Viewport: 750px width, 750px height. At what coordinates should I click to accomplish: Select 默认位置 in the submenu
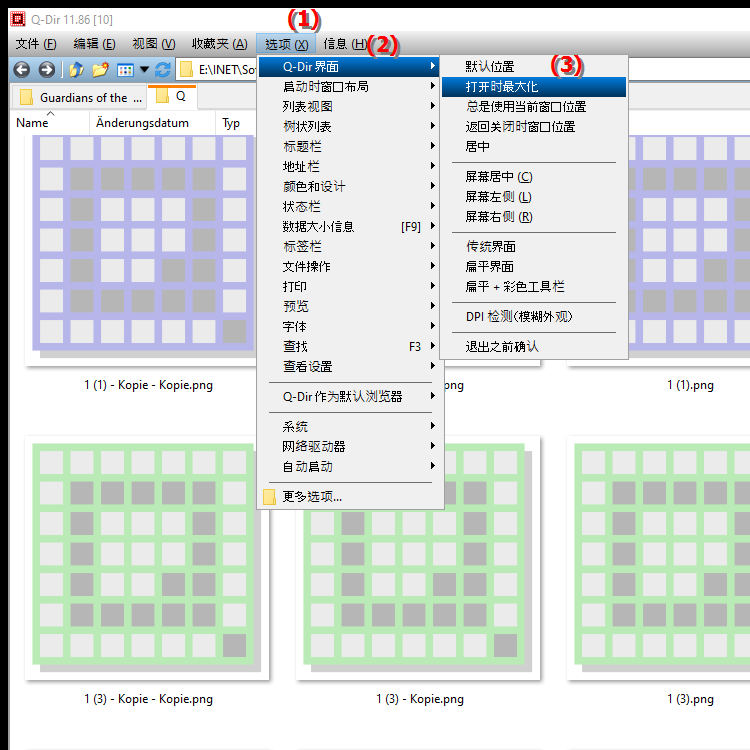click(534, 66)
